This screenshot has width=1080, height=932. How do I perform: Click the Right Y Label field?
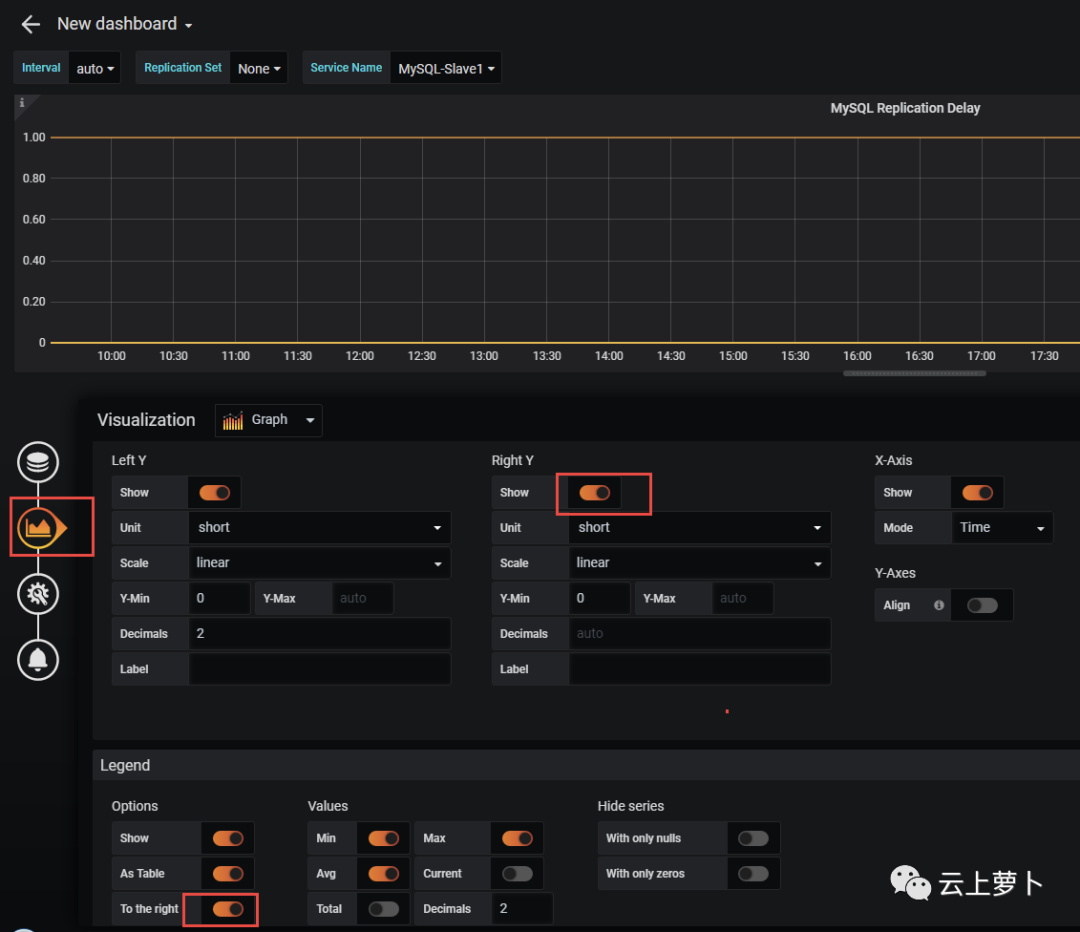point(700,669)
